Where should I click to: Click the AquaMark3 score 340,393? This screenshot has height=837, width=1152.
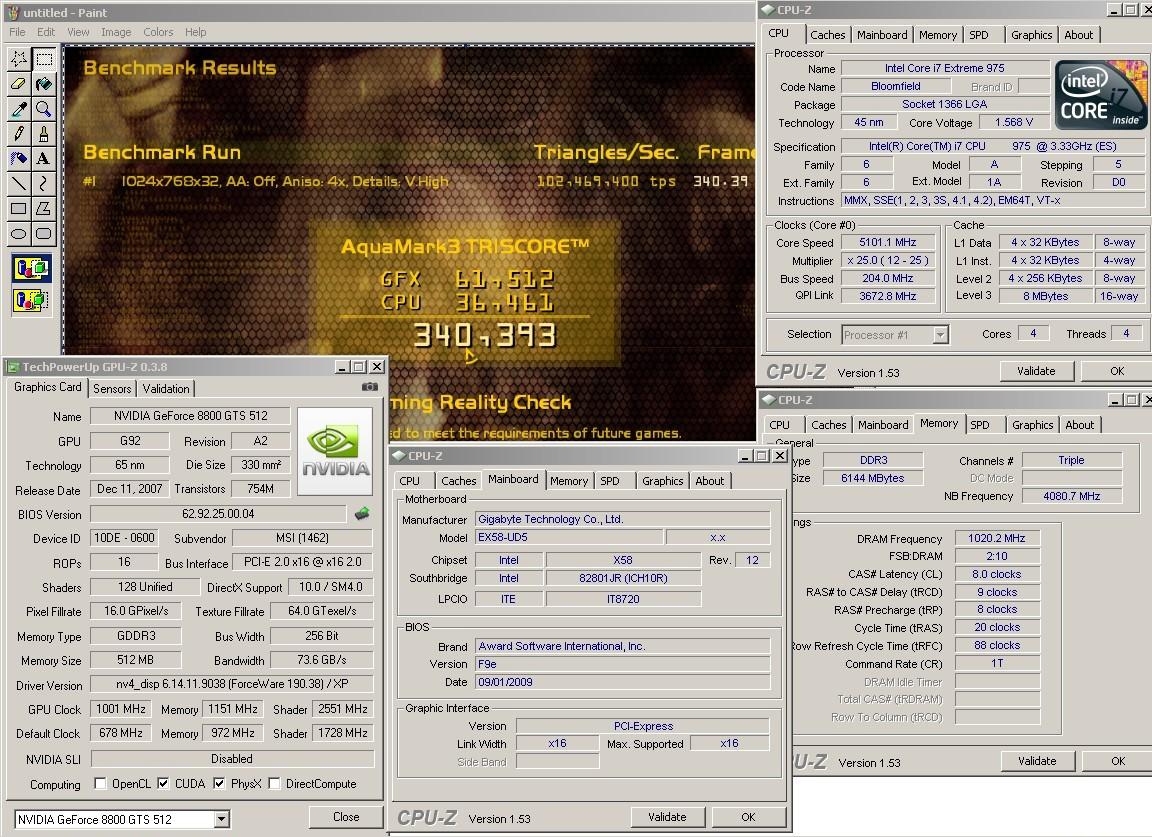(484, 335)
